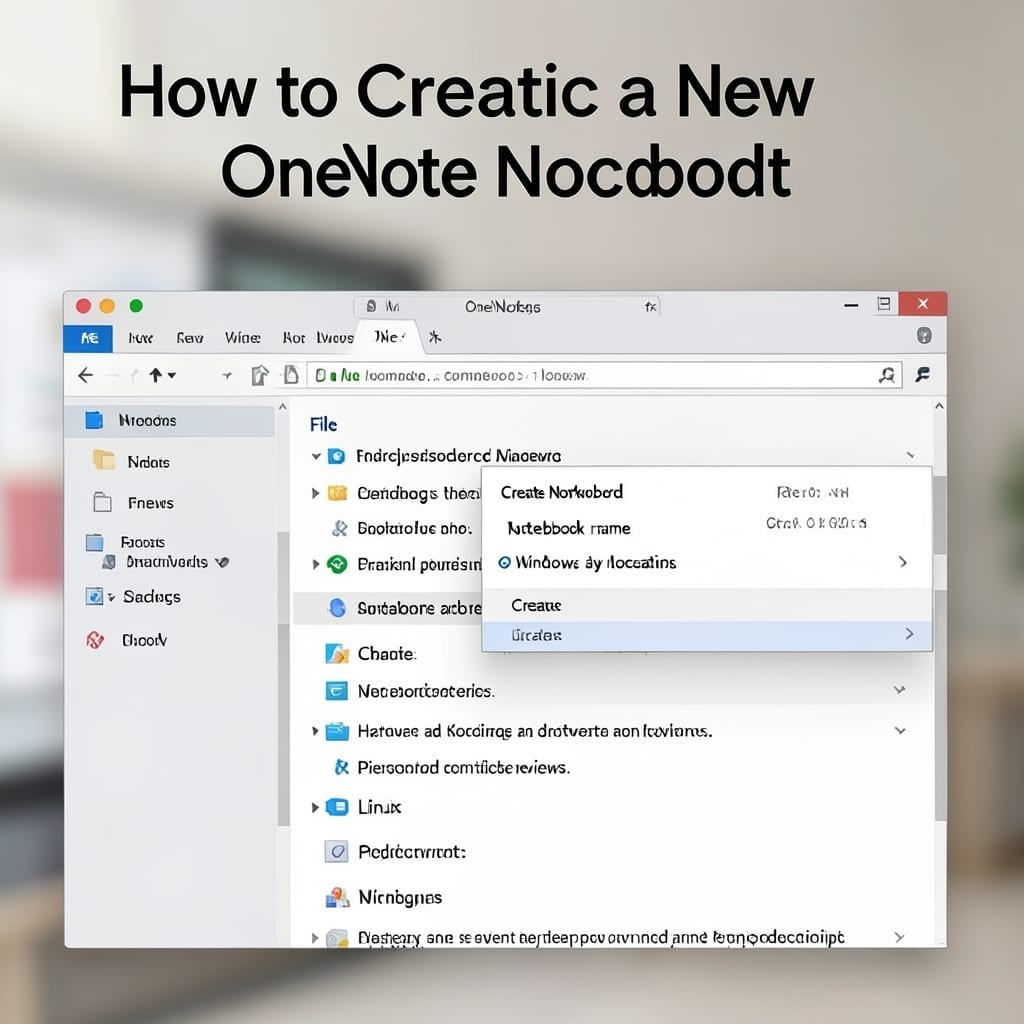Open the blue file tab labeled AE

88,338
